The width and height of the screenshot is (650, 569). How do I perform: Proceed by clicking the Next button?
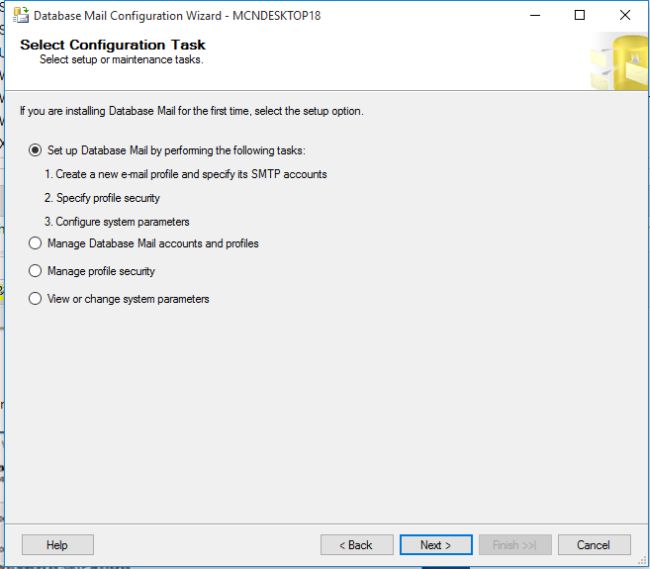[x=435, y=545]
